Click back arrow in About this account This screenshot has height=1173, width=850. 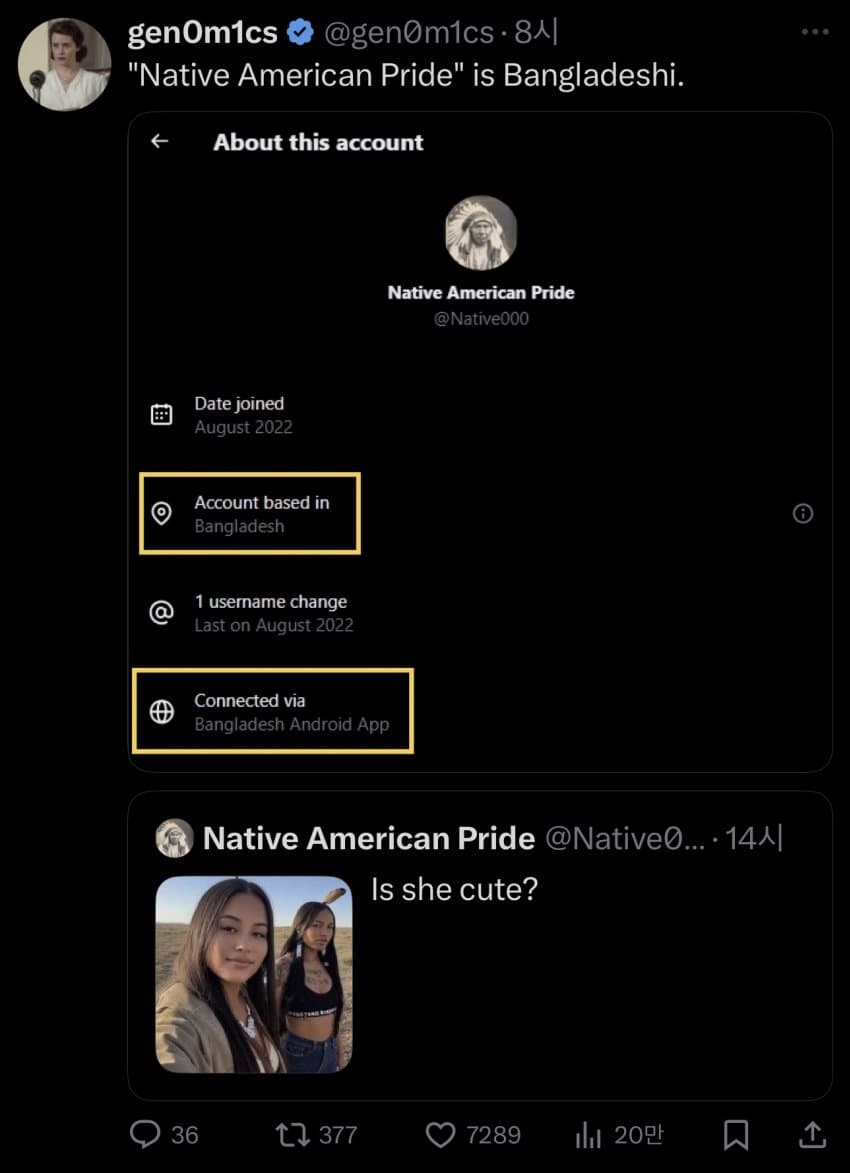click(x=159, y=141)
